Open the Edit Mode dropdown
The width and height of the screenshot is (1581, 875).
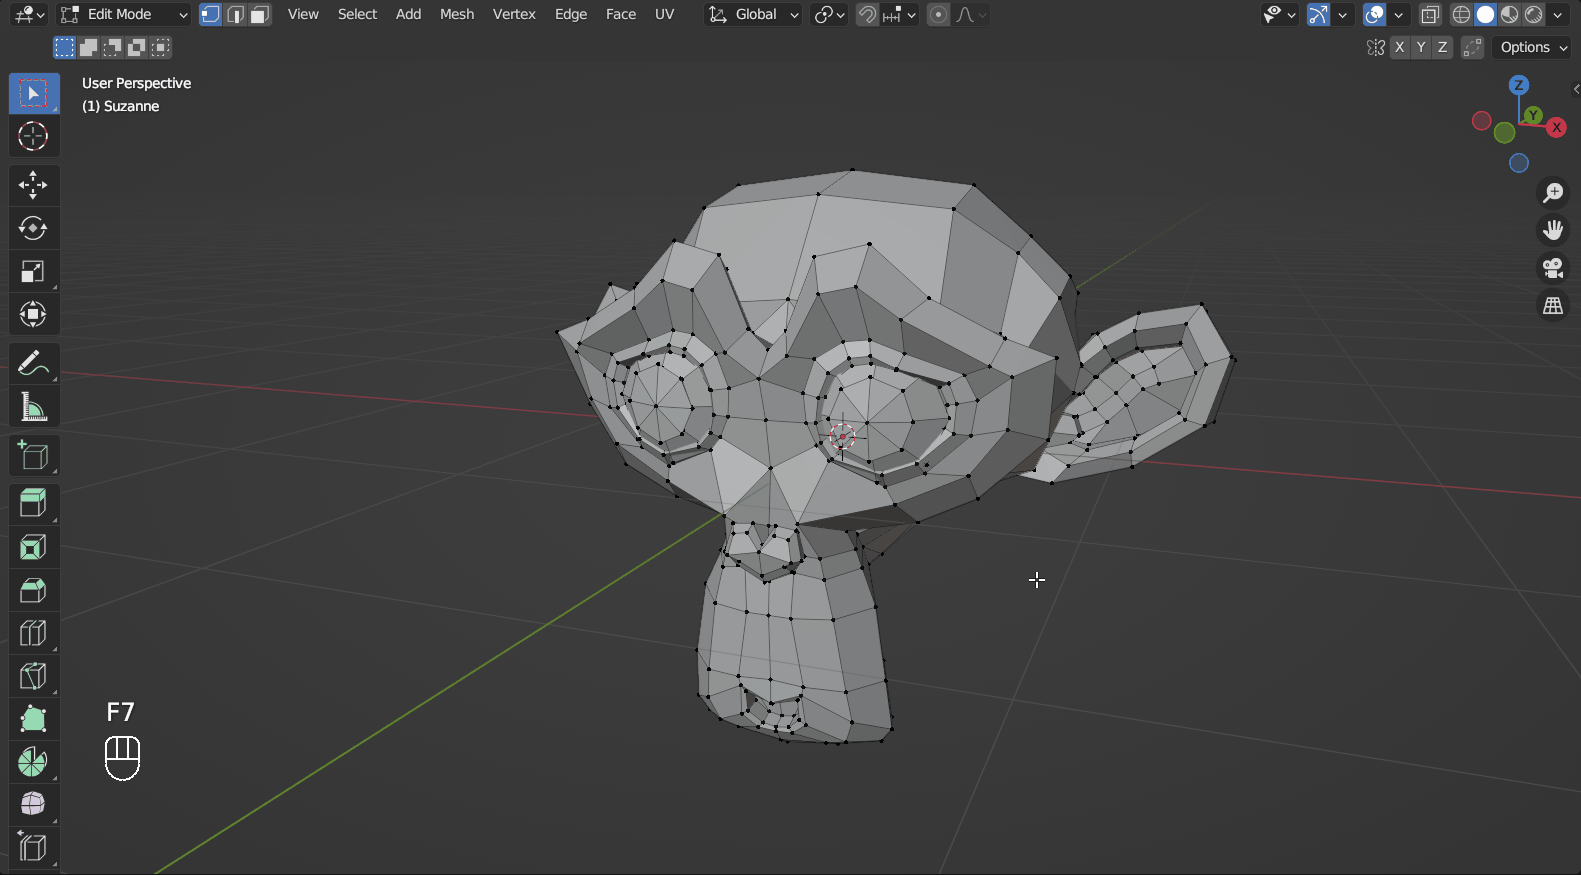(x=123, y=14)
